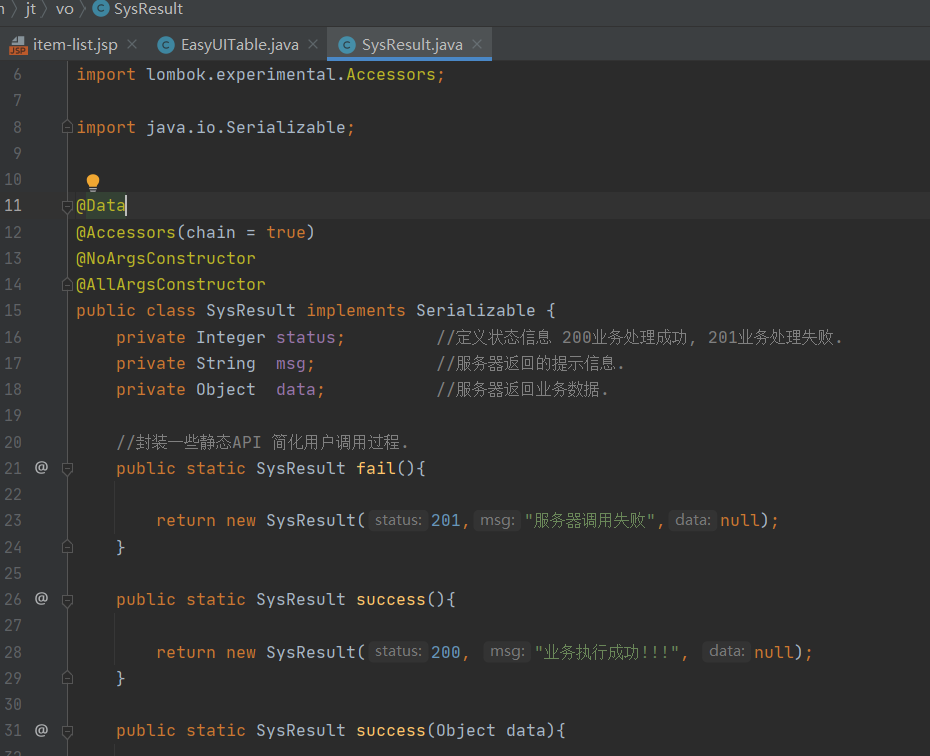The image size is (930, 756).
Task: Toggle the fold marker at line 14
Action: (x=67, y=285)
